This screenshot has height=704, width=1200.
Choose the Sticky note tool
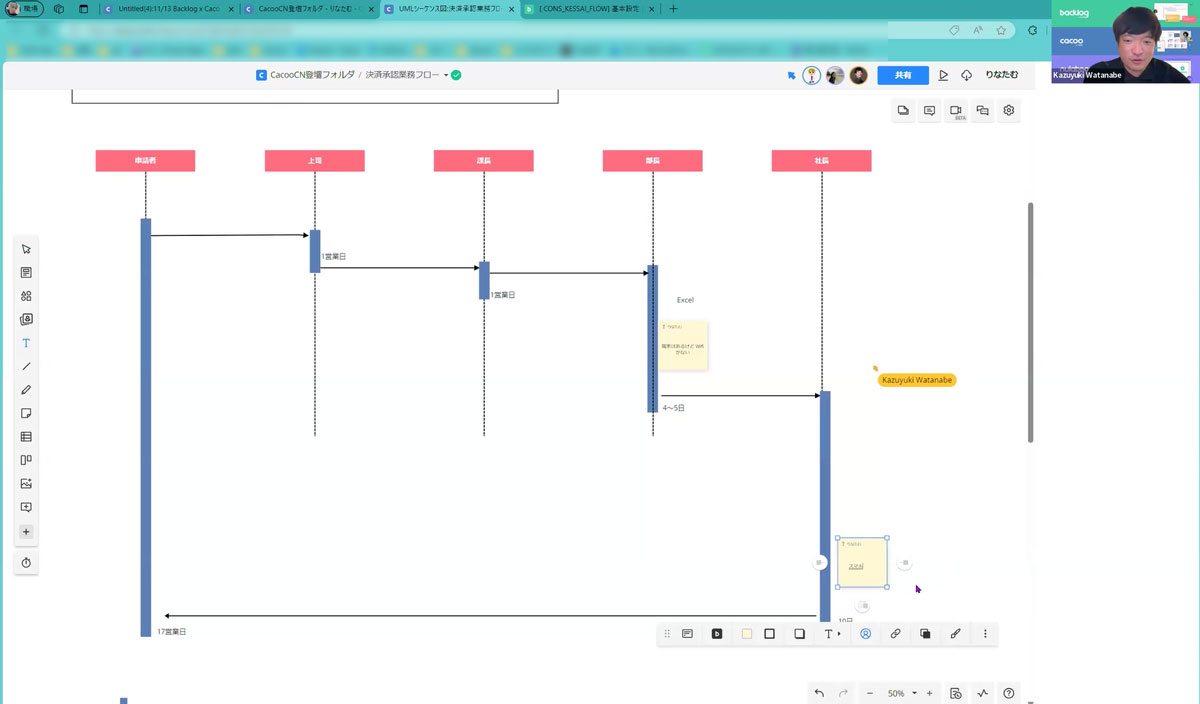tap(26, 413)
